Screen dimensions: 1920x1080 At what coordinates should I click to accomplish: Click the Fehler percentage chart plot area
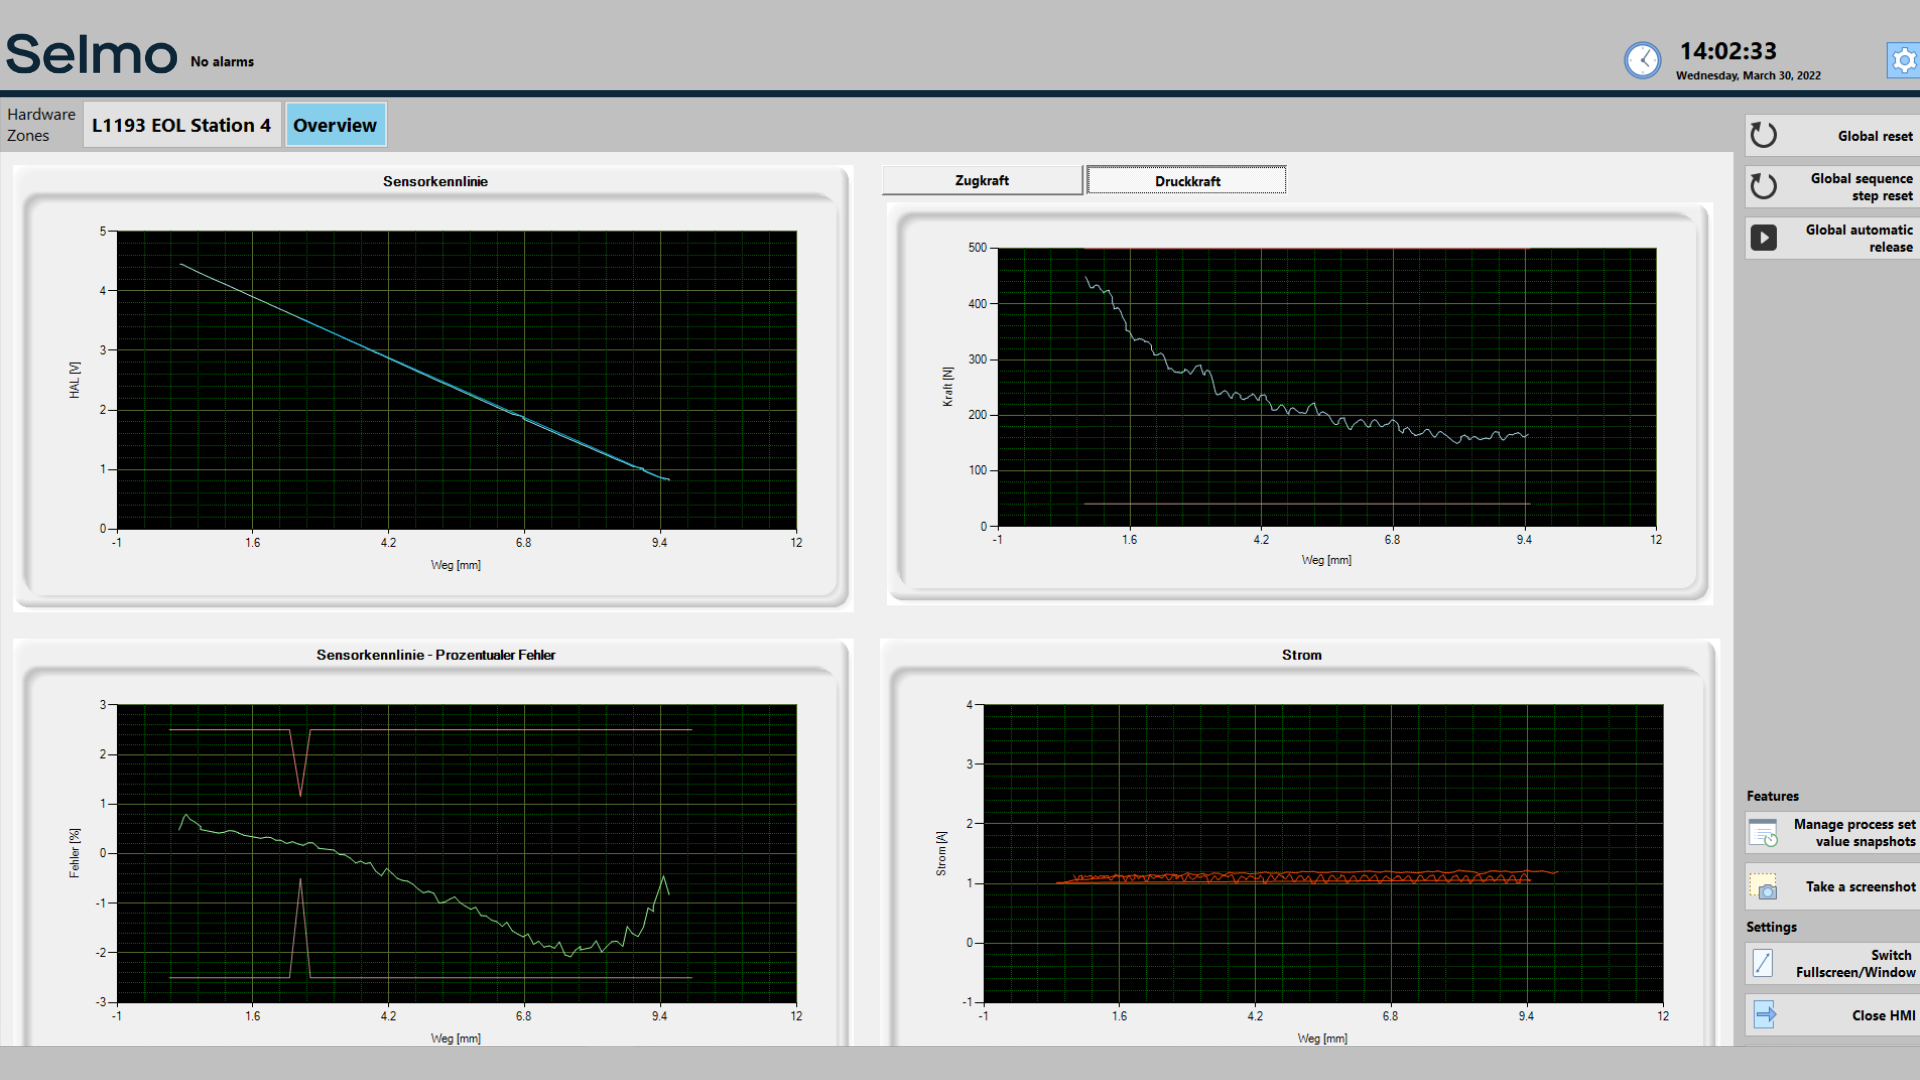click(x=457, y=853)
